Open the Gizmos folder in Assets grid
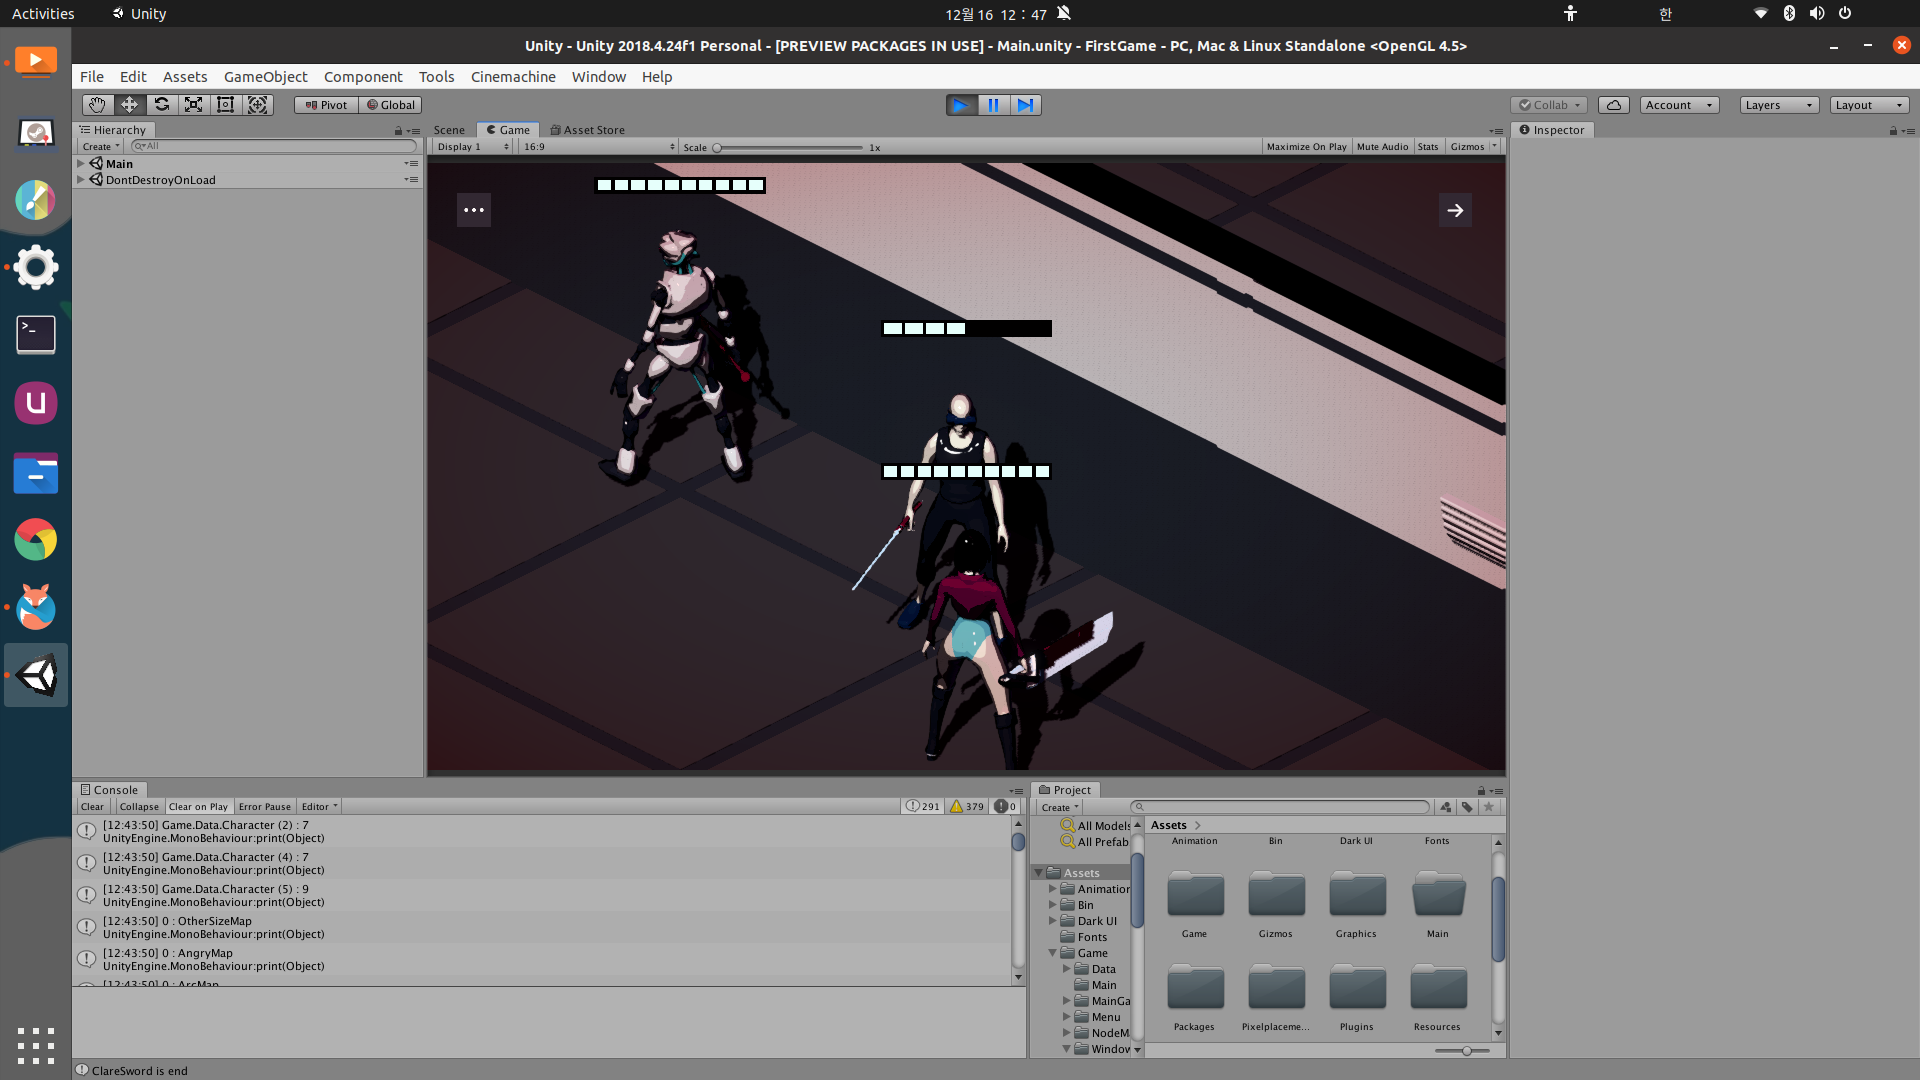The width and height of the screenshot is (1920, 1080). tap(1276, 903)
